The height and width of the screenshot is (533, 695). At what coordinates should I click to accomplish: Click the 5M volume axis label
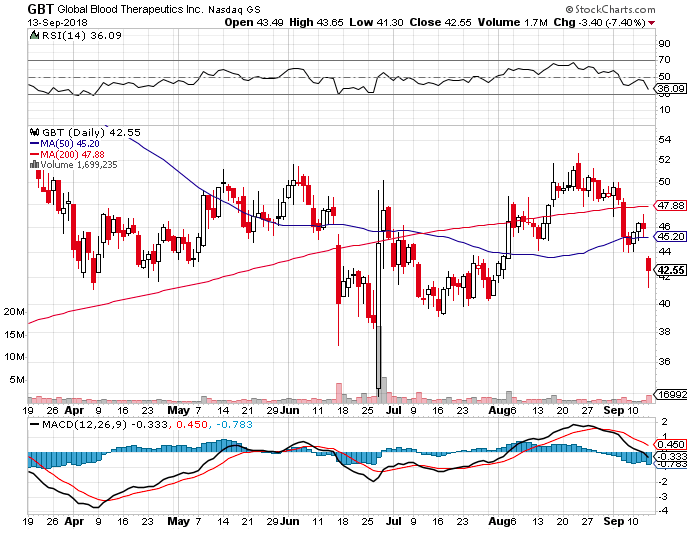pyautogui.click(x=17, y=380)
